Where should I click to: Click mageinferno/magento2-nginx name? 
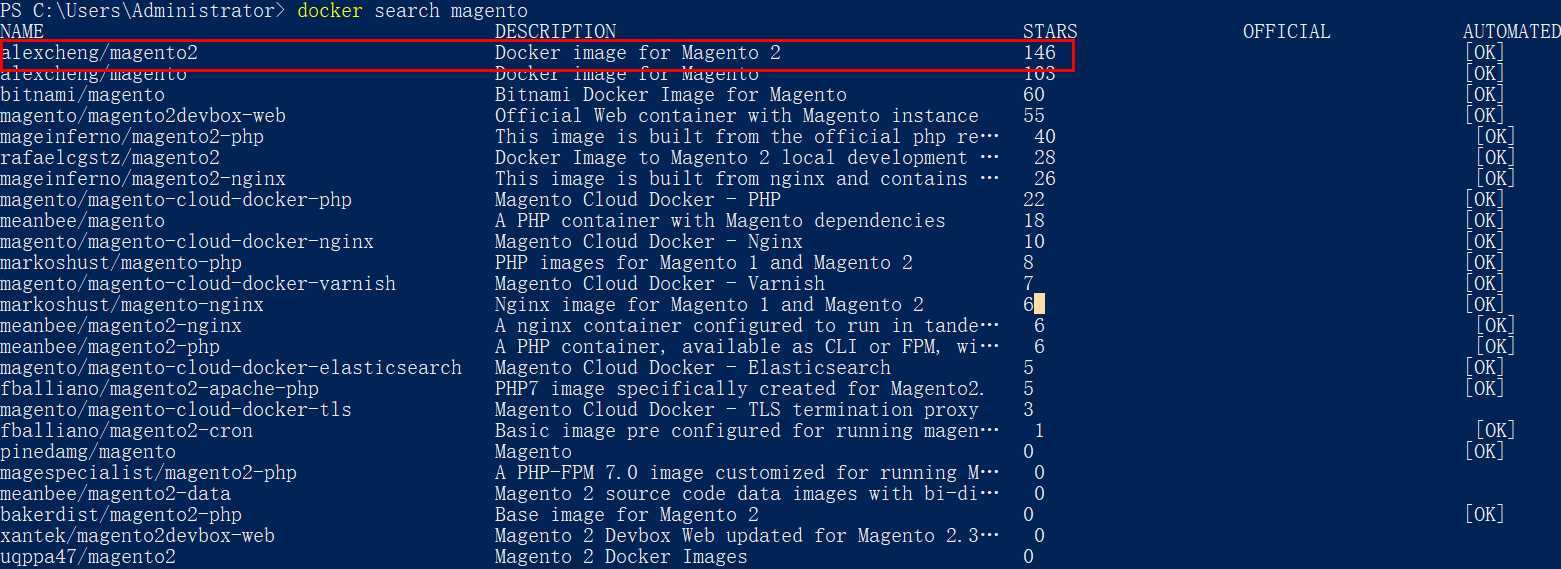(143, 179)
